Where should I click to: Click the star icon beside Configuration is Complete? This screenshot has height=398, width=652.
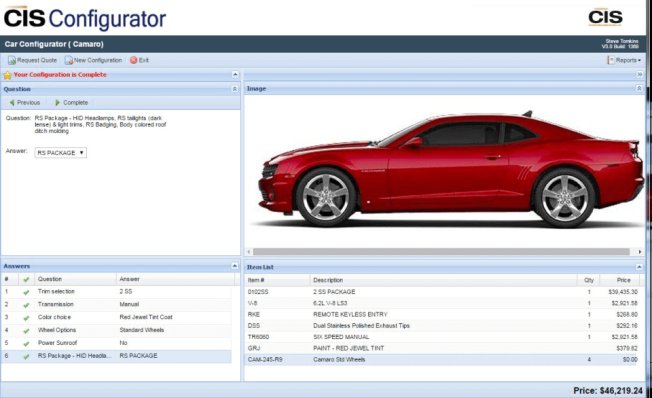7,75
